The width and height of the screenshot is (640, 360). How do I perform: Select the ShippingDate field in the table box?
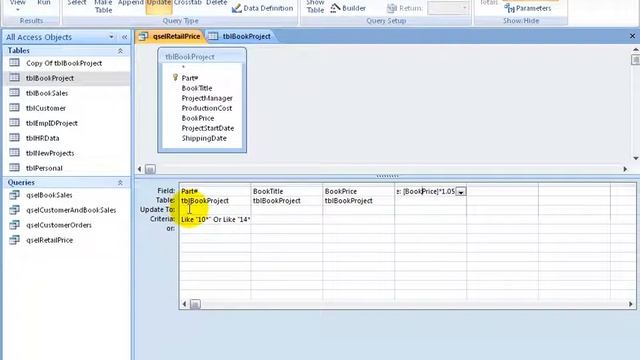point(204,138)
